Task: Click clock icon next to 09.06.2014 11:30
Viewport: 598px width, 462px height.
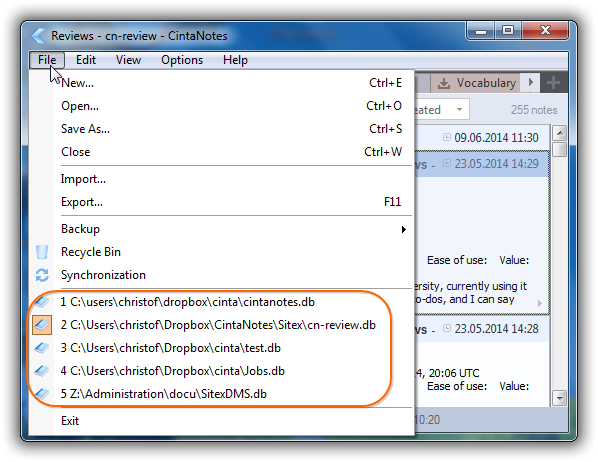Action: [447, 137]
